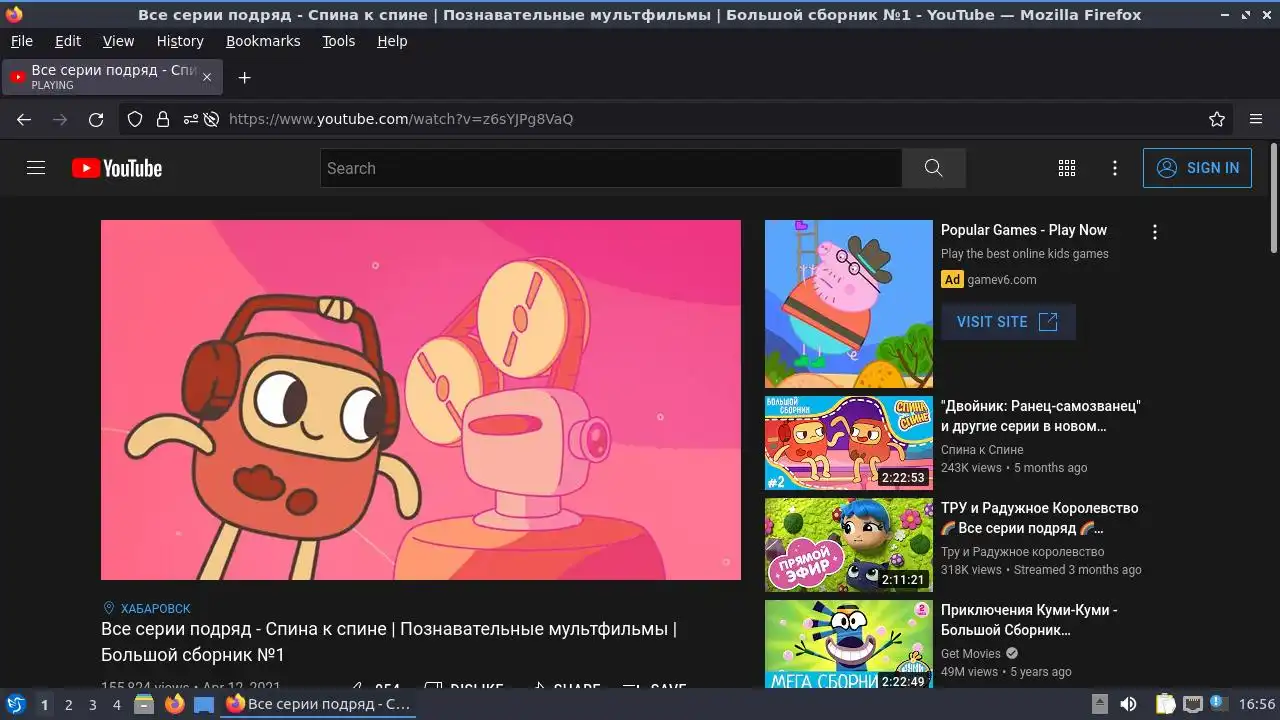Click the notification tray icon beside the clock
Screen dimensions: 1280x720
1219,704
